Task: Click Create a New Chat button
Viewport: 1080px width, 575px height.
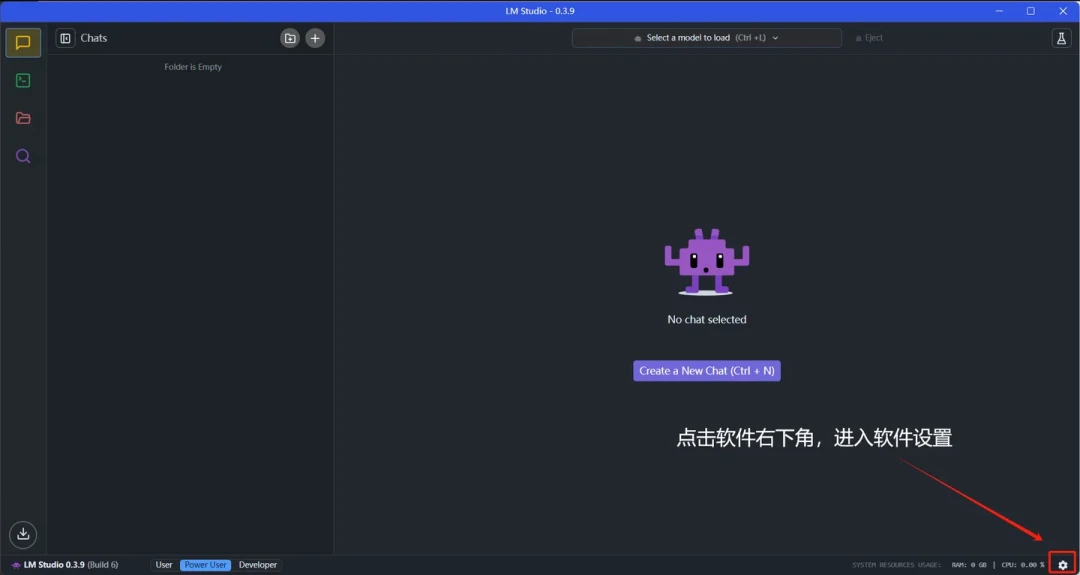Action: (x=707, y=370)
